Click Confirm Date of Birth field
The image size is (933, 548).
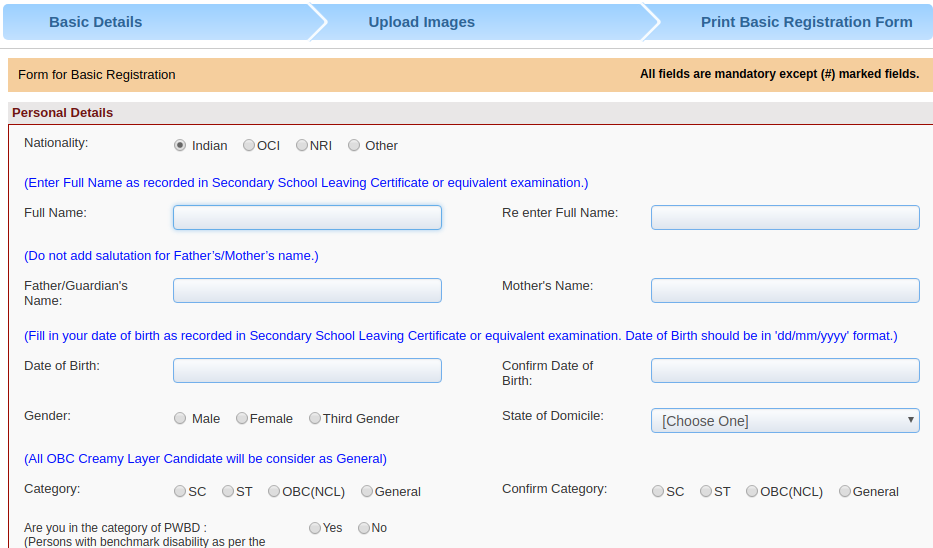pos(785,371)
